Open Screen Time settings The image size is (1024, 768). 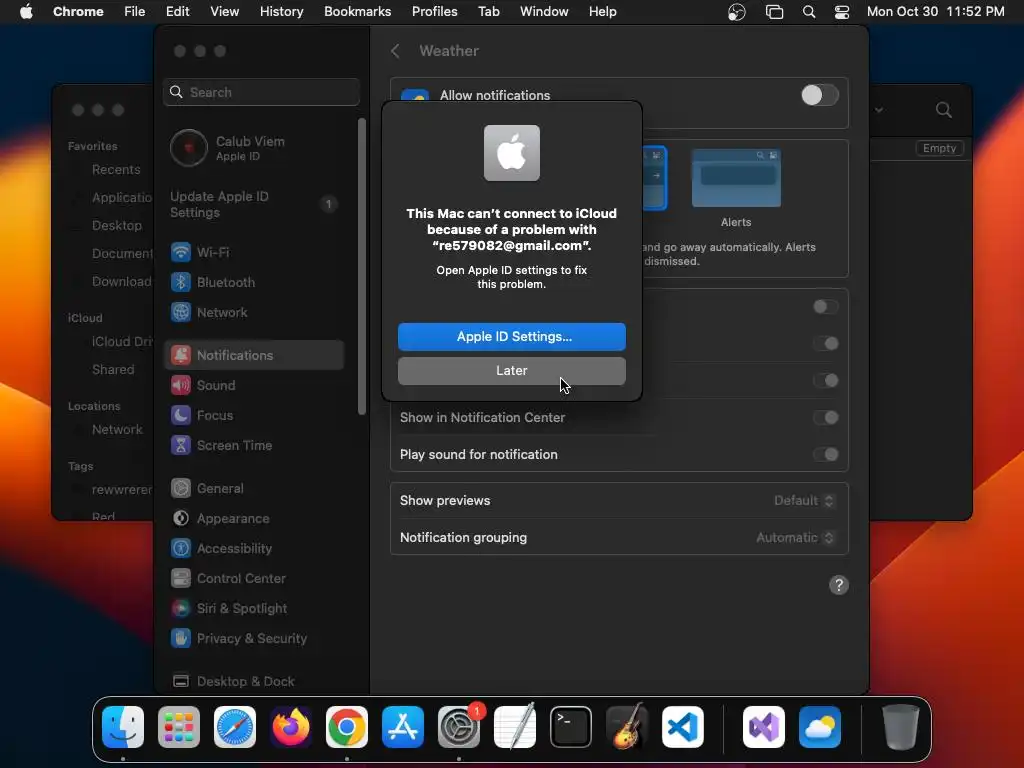point(253,445)
